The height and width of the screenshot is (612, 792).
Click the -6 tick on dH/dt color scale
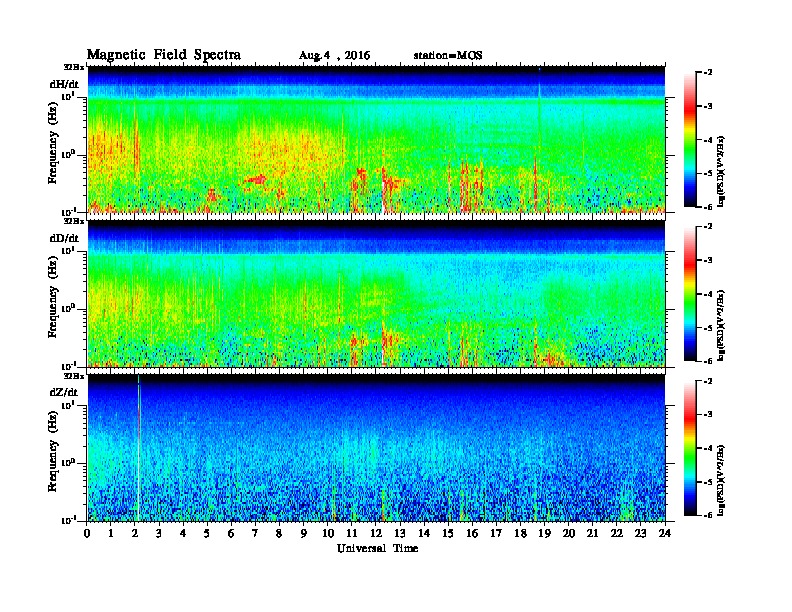coord(708,207)
